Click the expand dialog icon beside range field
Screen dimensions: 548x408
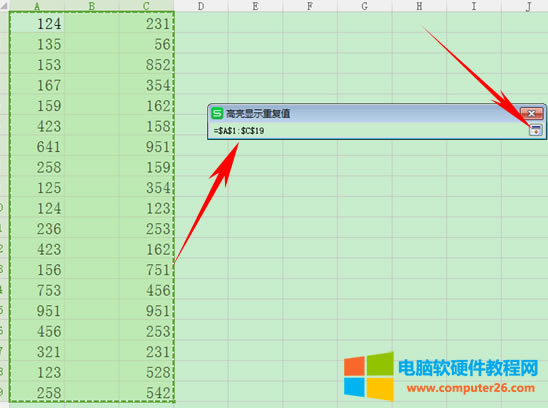[x=535, y=130]
